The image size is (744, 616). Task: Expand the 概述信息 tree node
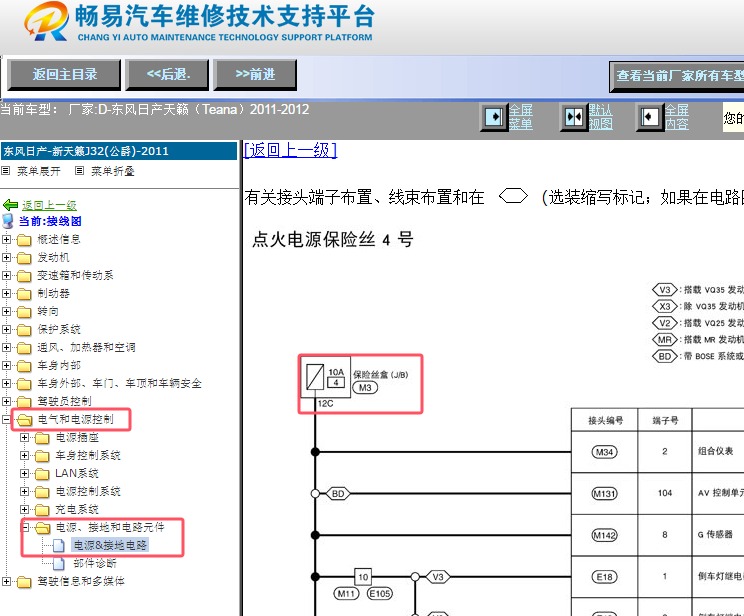6,239
